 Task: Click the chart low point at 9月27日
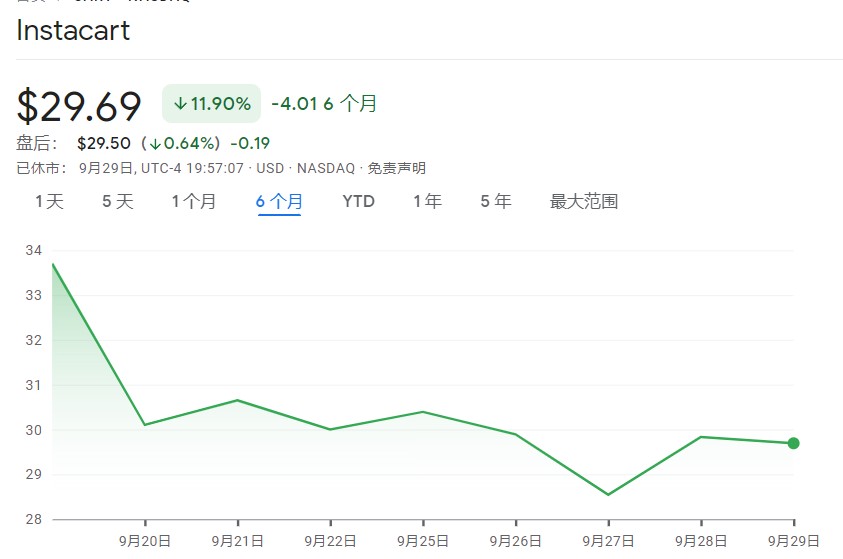(608, 494)
